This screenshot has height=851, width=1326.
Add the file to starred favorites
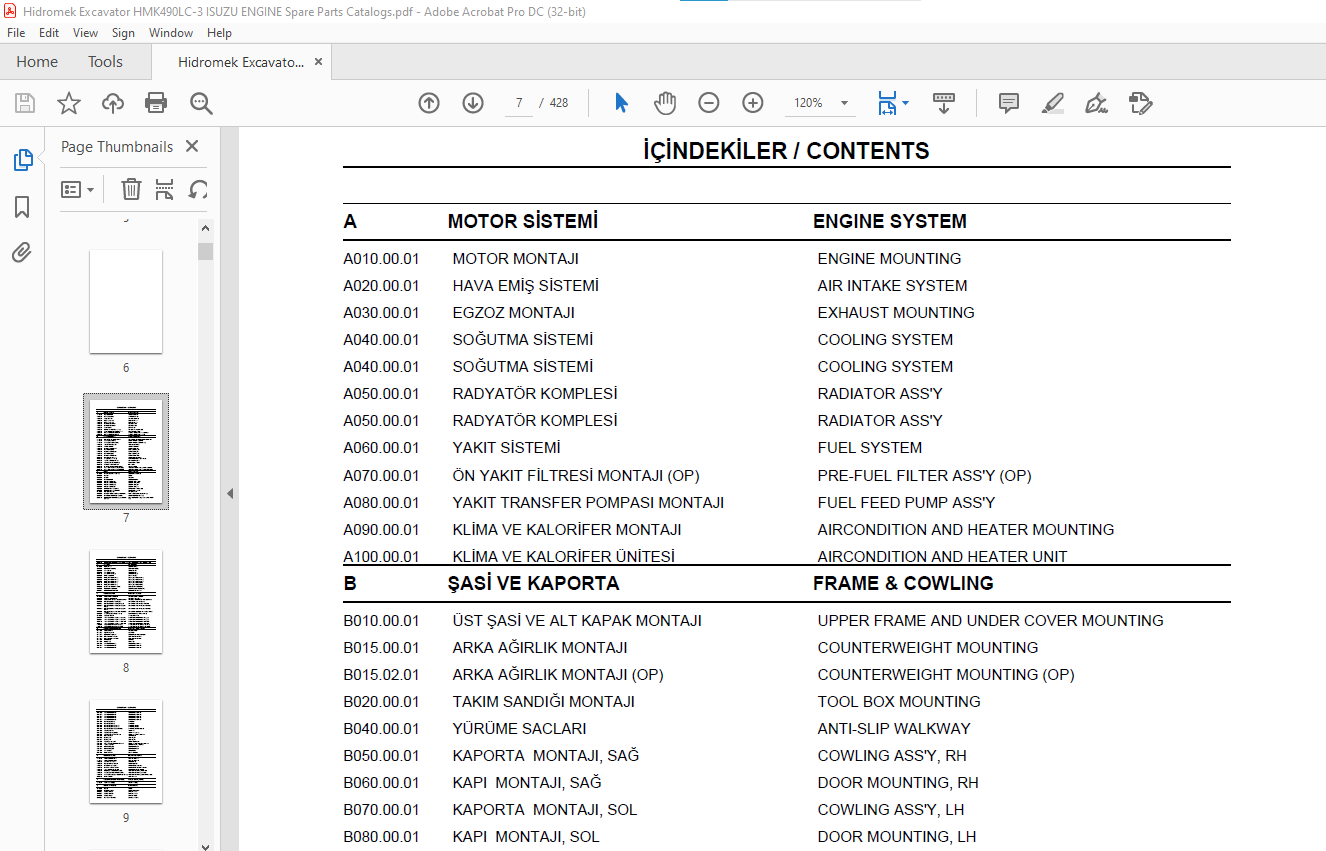[x=69, y=103]
